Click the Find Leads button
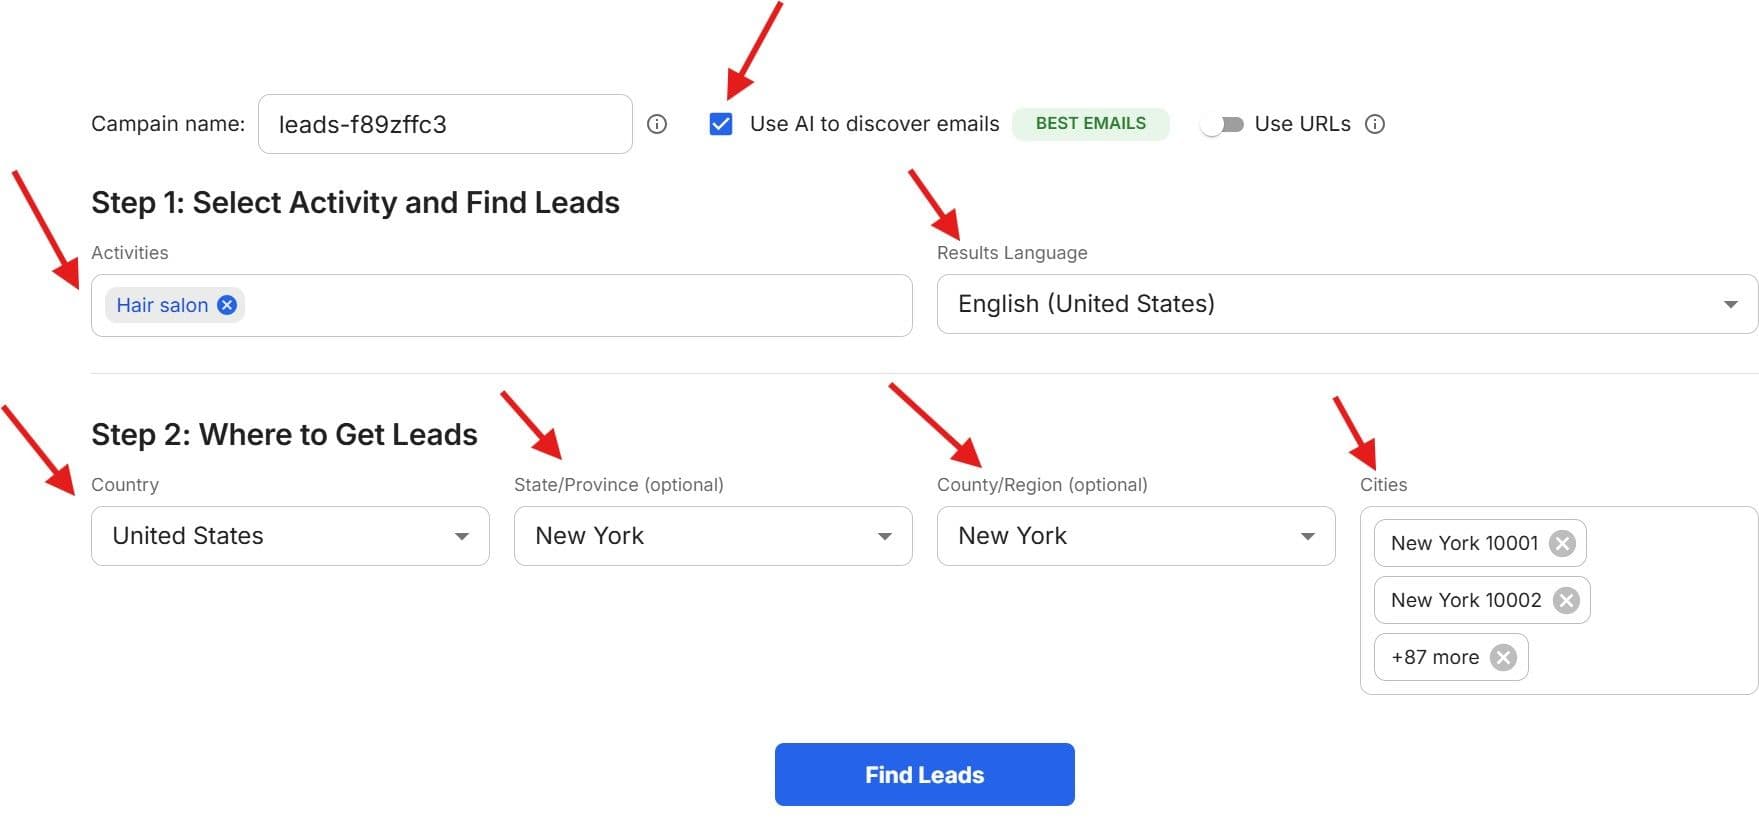The width and height of the screenshot is (1759, 822). coord(925,775)
